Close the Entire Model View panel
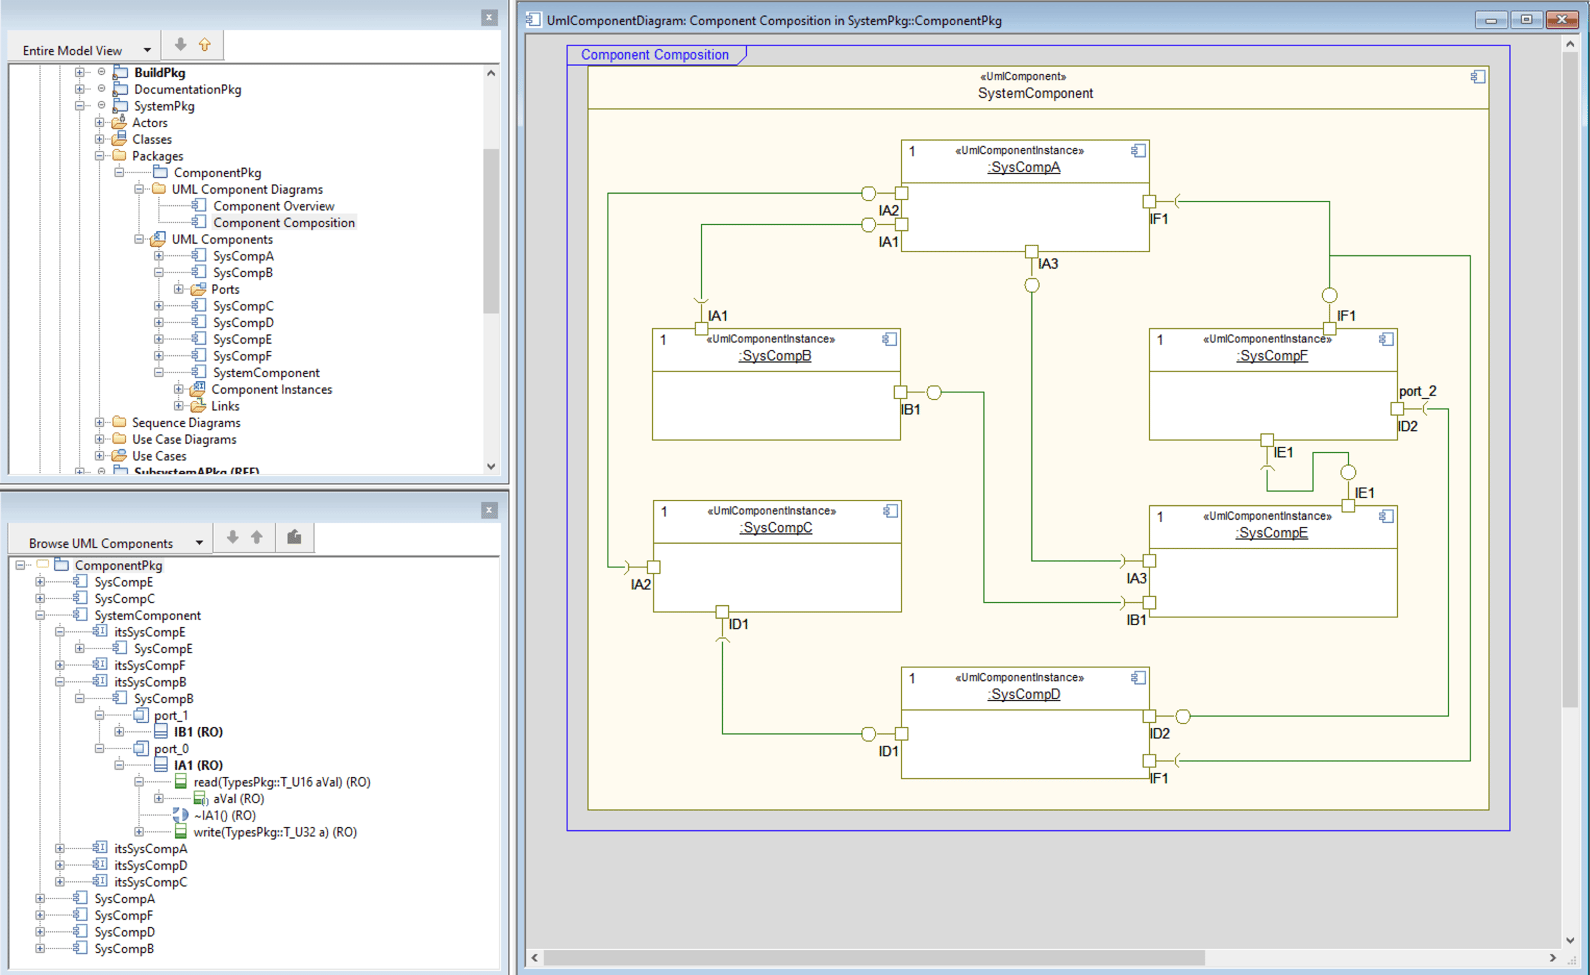 click(489, 17)
